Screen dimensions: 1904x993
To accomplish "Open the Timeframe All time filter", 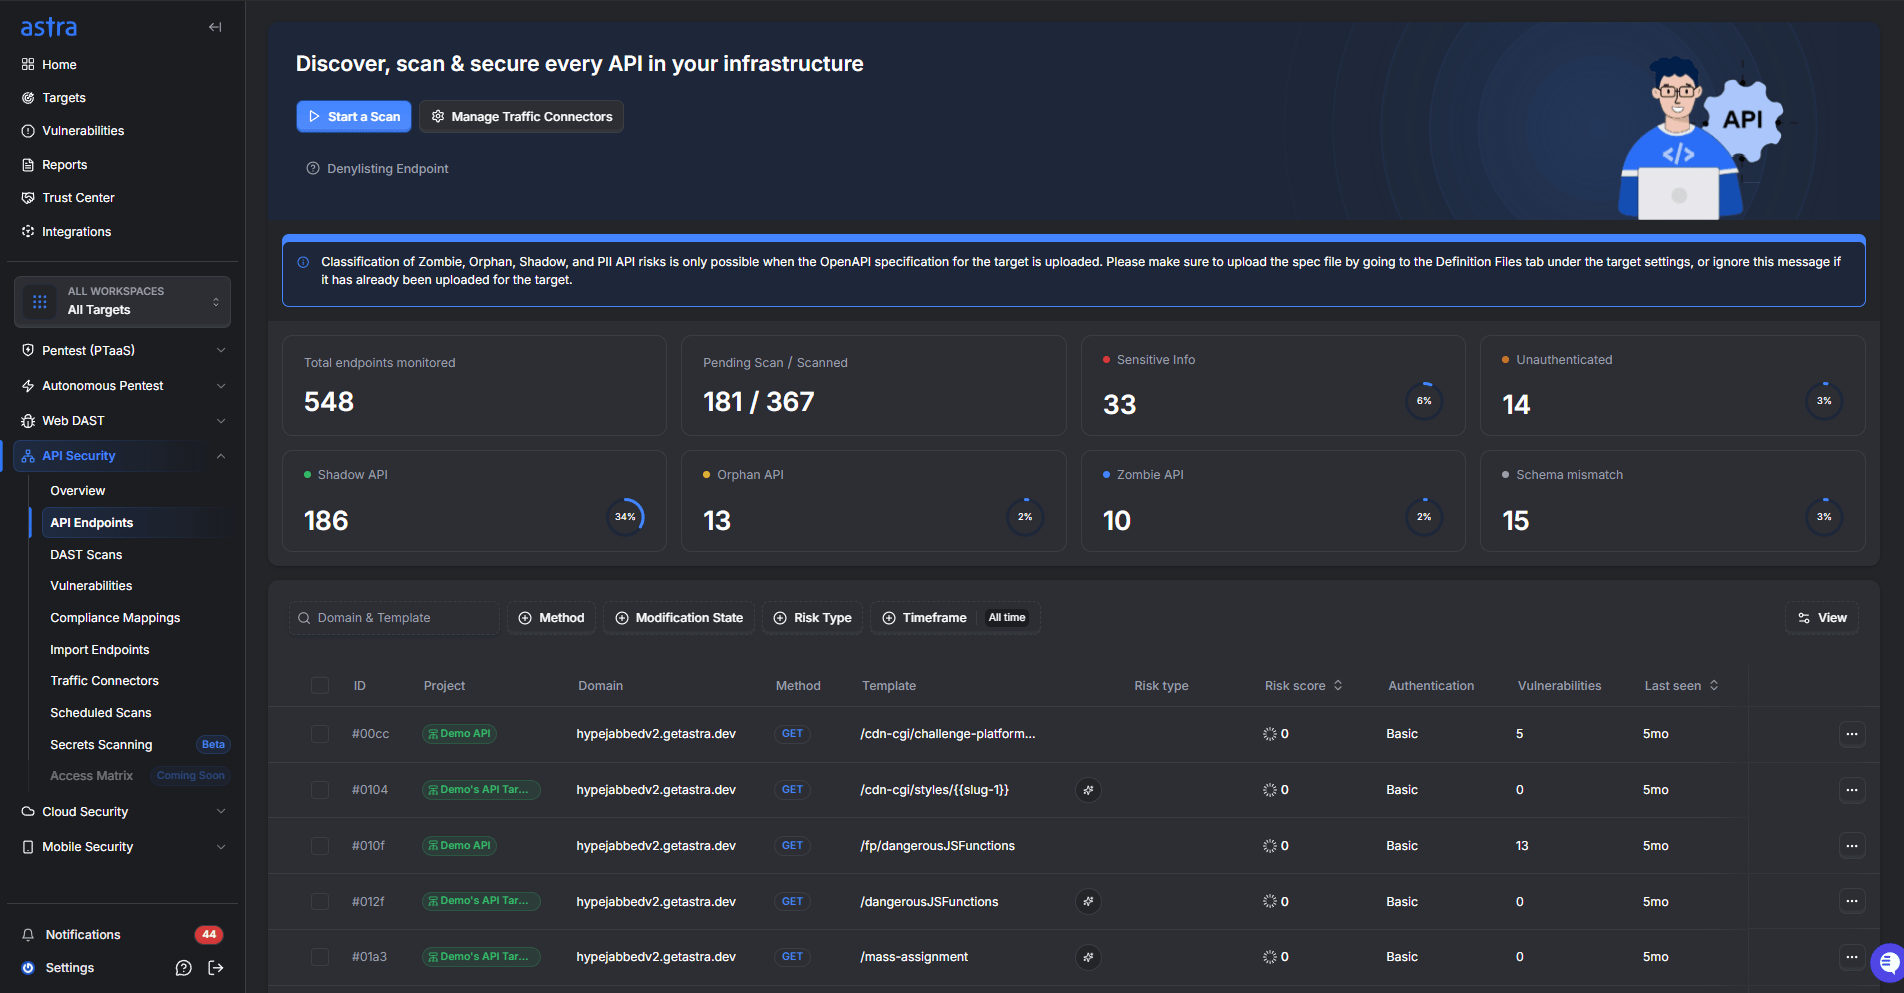I will 955,618.
